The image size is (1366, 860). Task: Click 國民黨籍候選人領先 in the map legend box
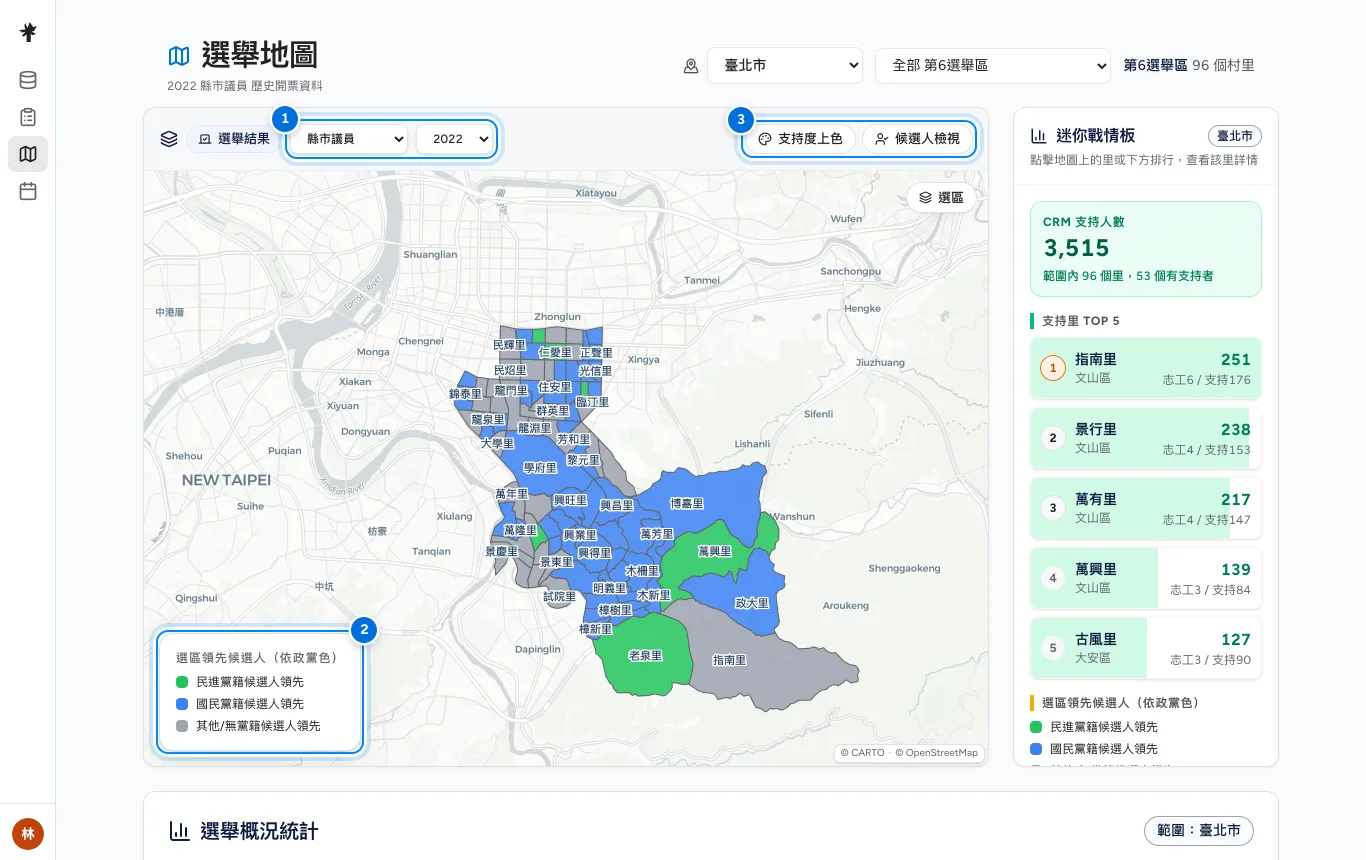pyautogui.click(x=250, y=704)
